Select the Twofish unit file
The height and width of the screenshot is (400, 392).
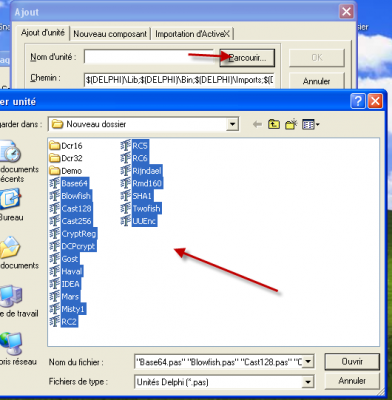pos(141,209)
